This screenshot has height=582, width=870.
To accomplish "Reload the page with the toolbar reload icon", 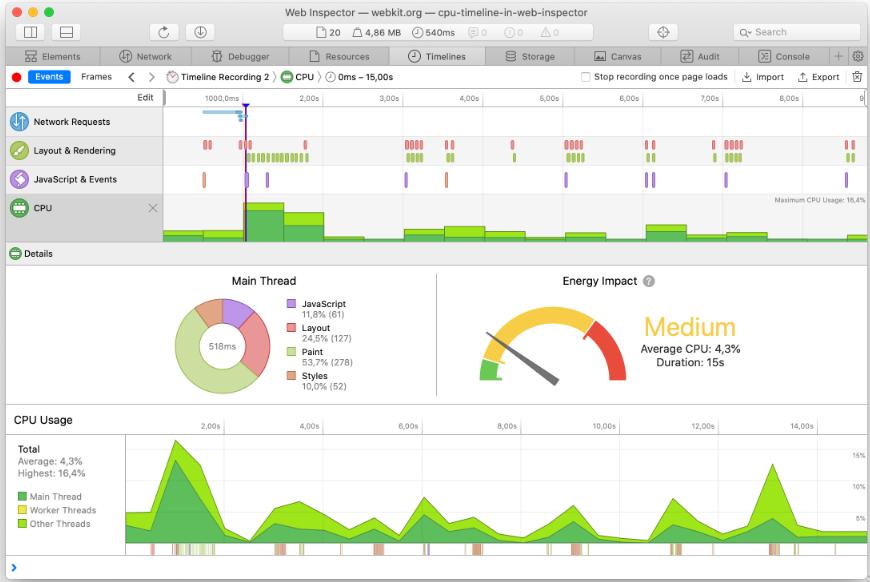I will [x=164, y=32].
